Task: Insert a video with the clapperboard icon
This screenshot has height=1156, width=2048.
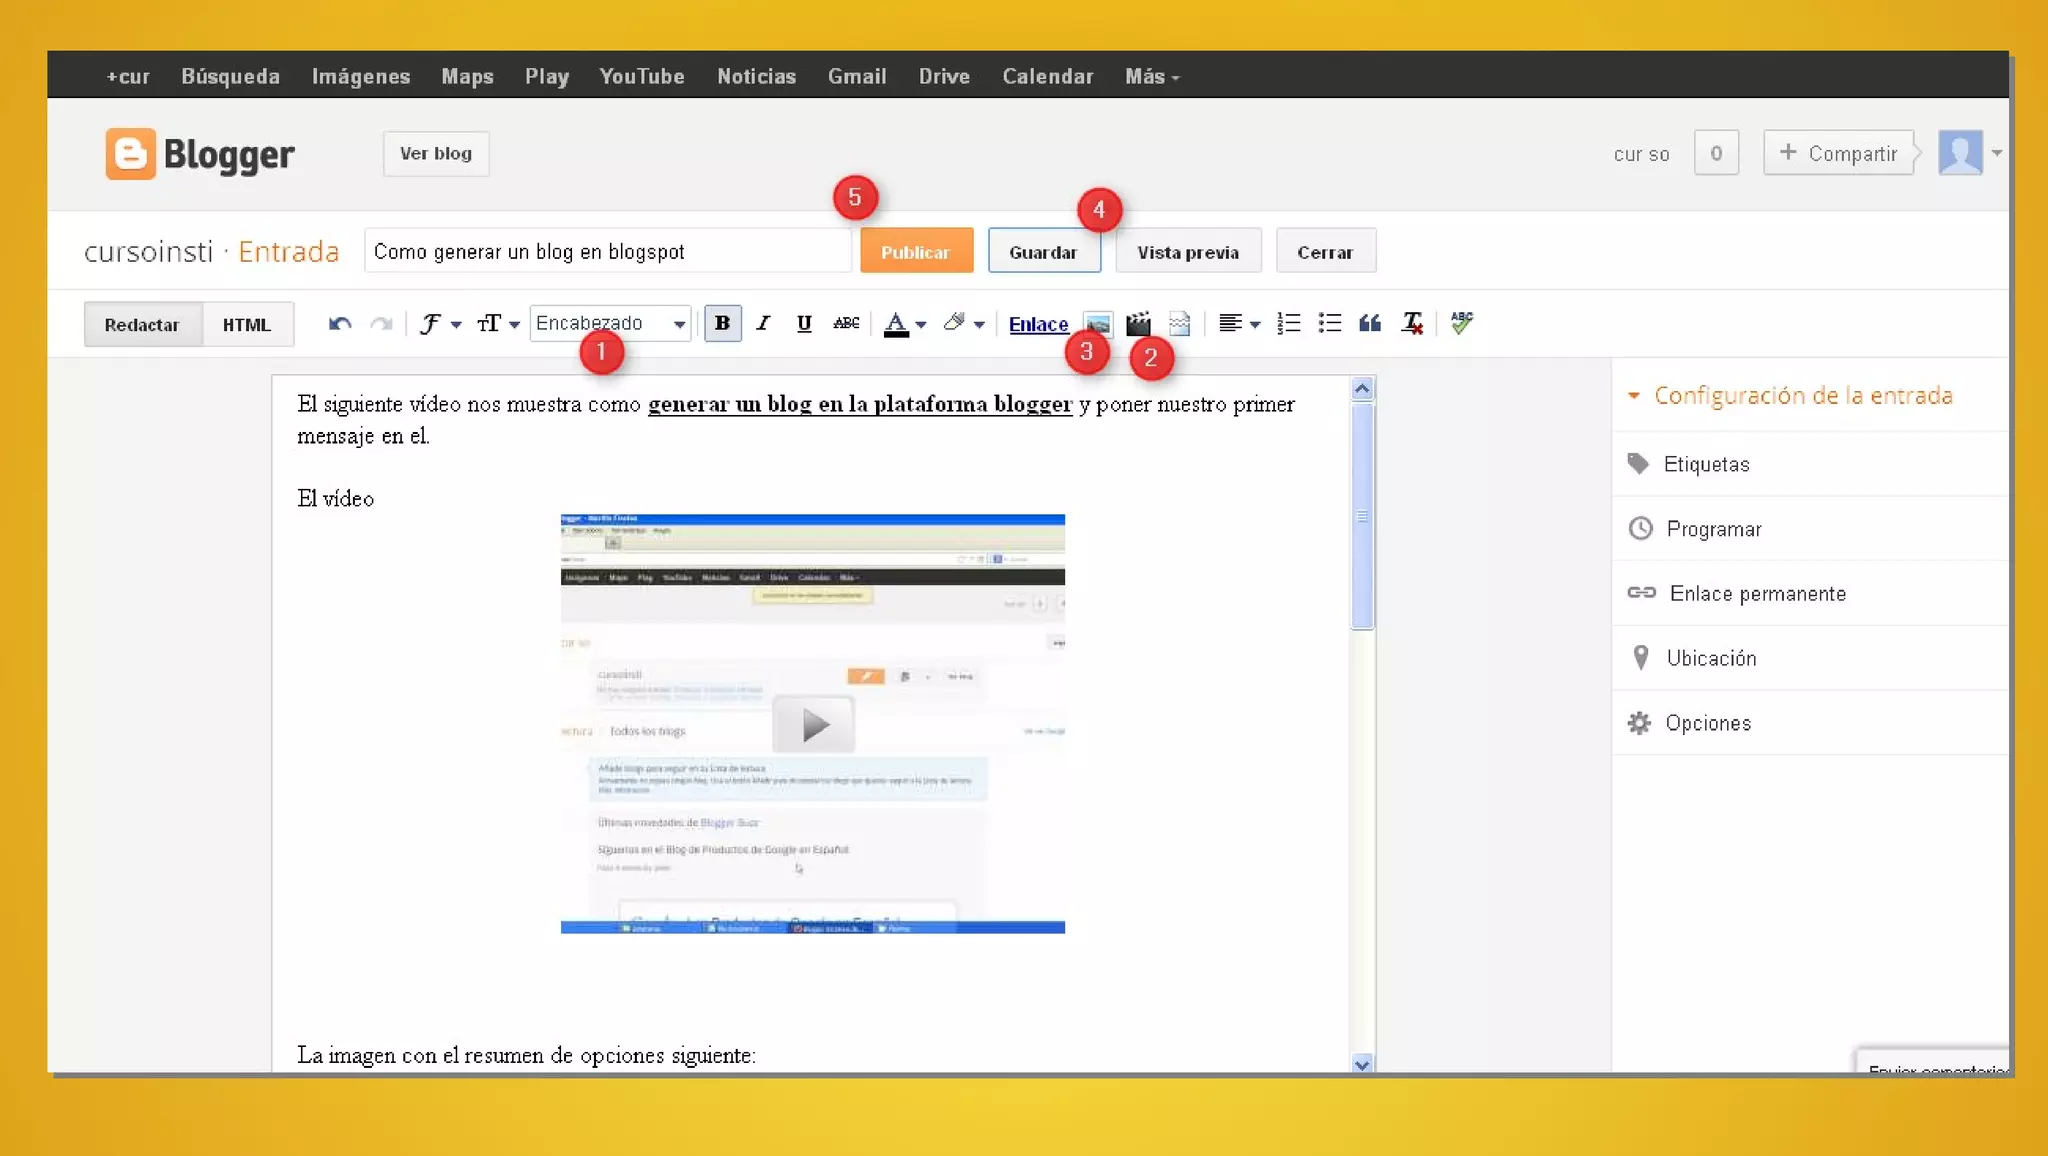Action: 1138,323
